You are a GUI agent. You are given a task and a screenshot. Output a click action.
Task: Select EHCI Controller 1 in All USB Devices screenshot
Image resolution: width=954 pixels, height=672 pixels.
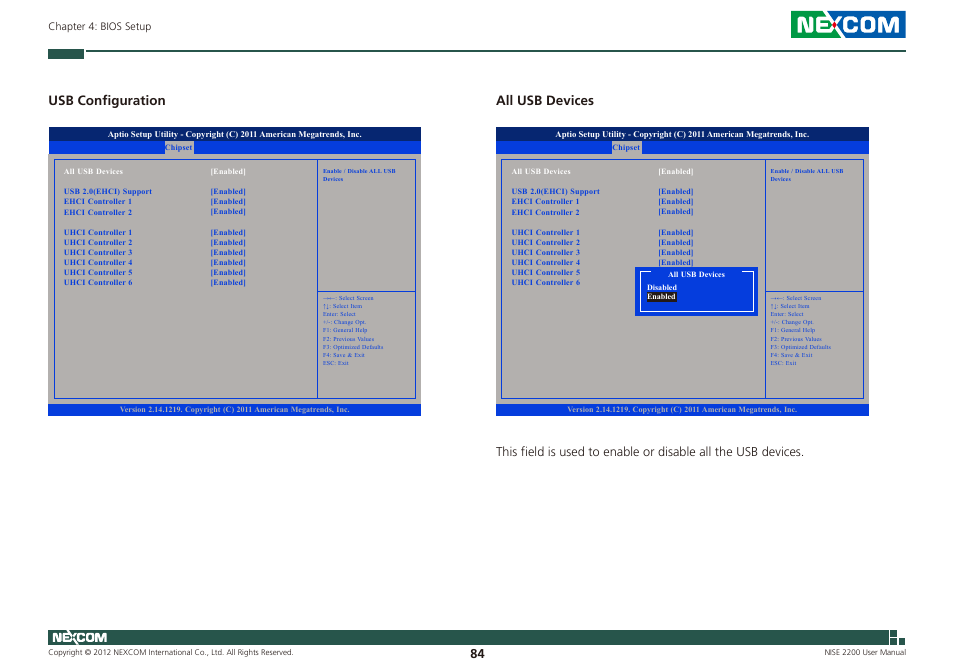click(546, 201)
